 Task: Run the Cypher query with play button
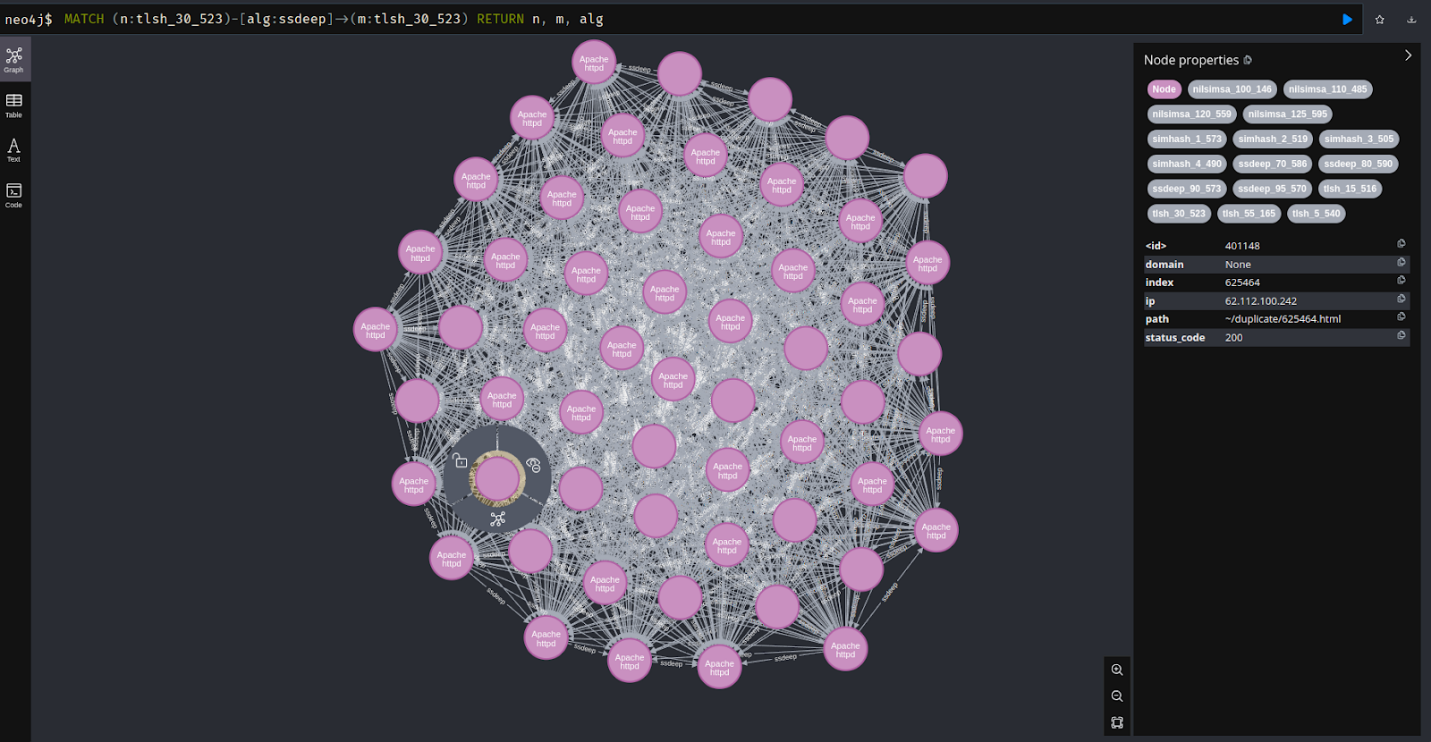(1347, 19)
